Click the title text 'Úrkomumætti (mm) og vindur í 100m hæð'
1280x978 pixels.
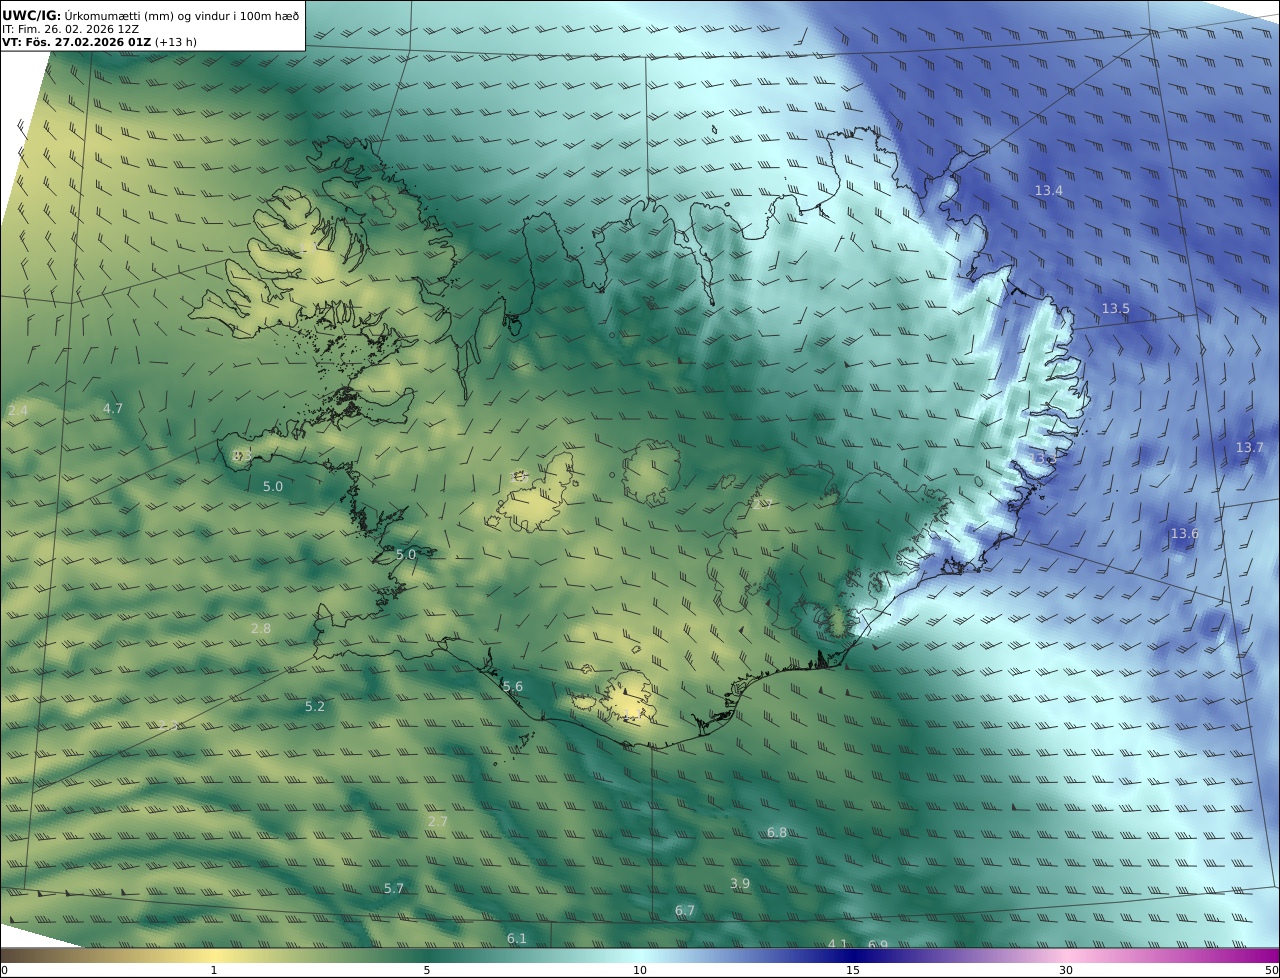(x=181, y=15)
